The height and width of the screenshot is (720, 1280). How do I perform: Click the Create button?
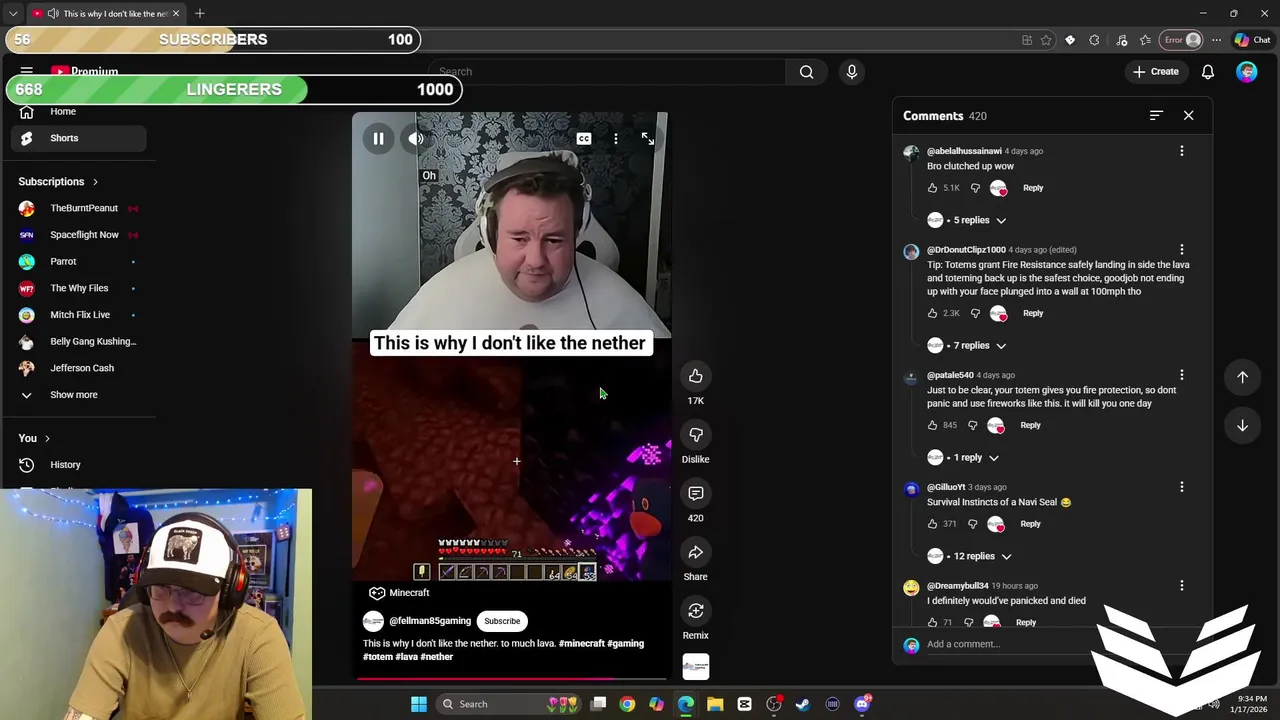pos(1156,72)
